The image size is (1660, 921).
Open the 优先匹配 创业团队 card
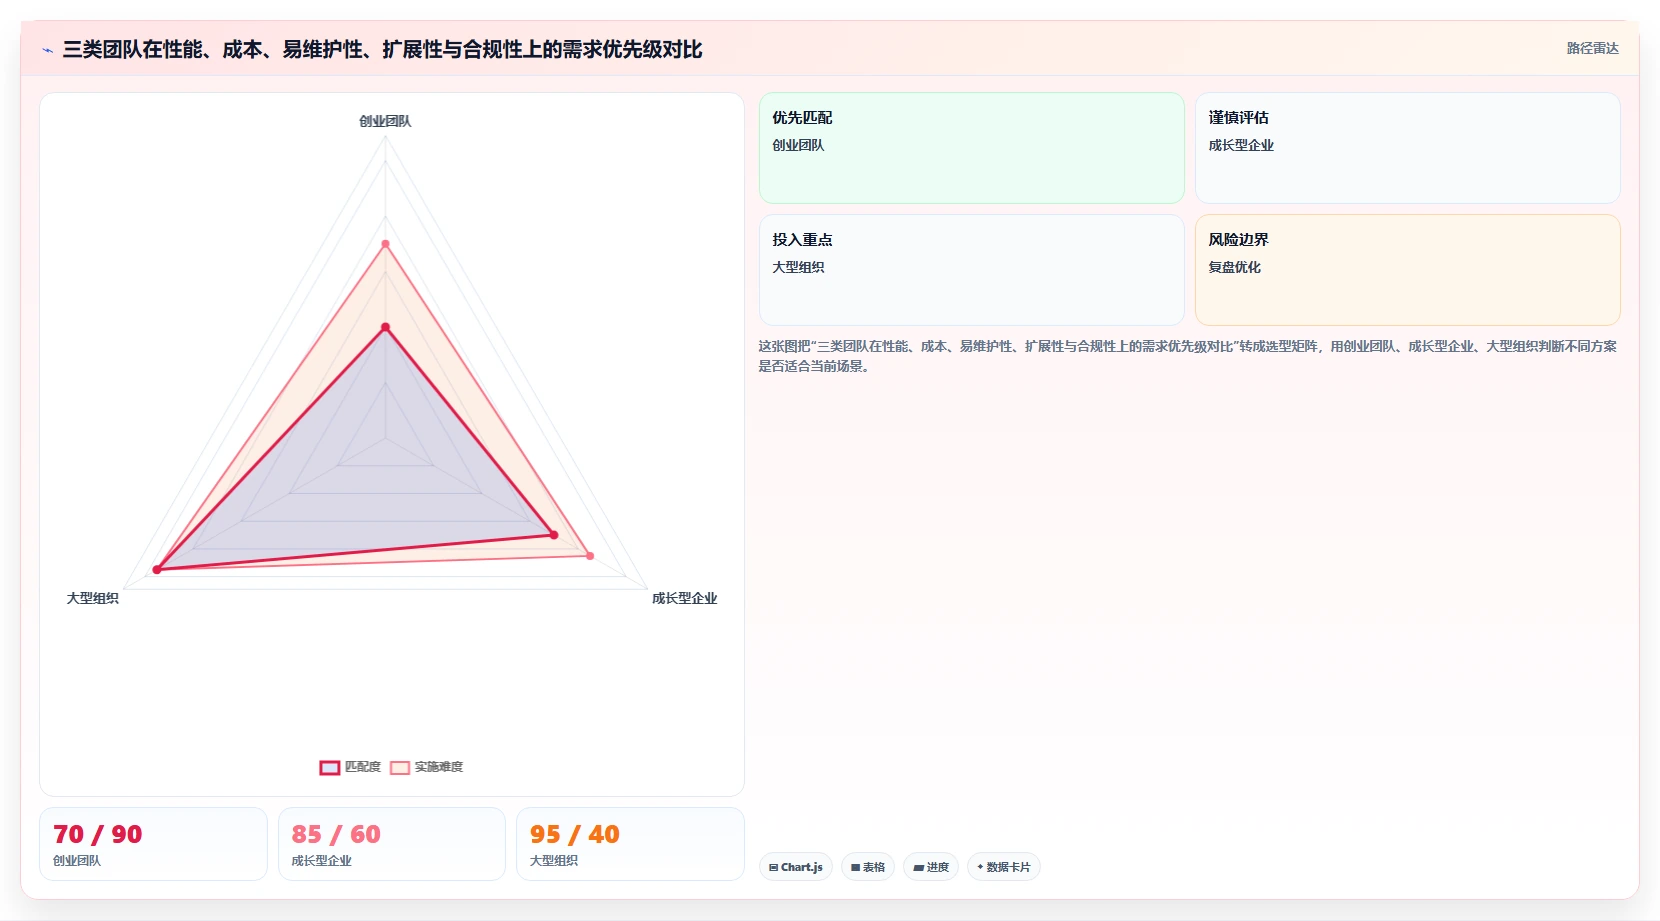pos(972,148)
